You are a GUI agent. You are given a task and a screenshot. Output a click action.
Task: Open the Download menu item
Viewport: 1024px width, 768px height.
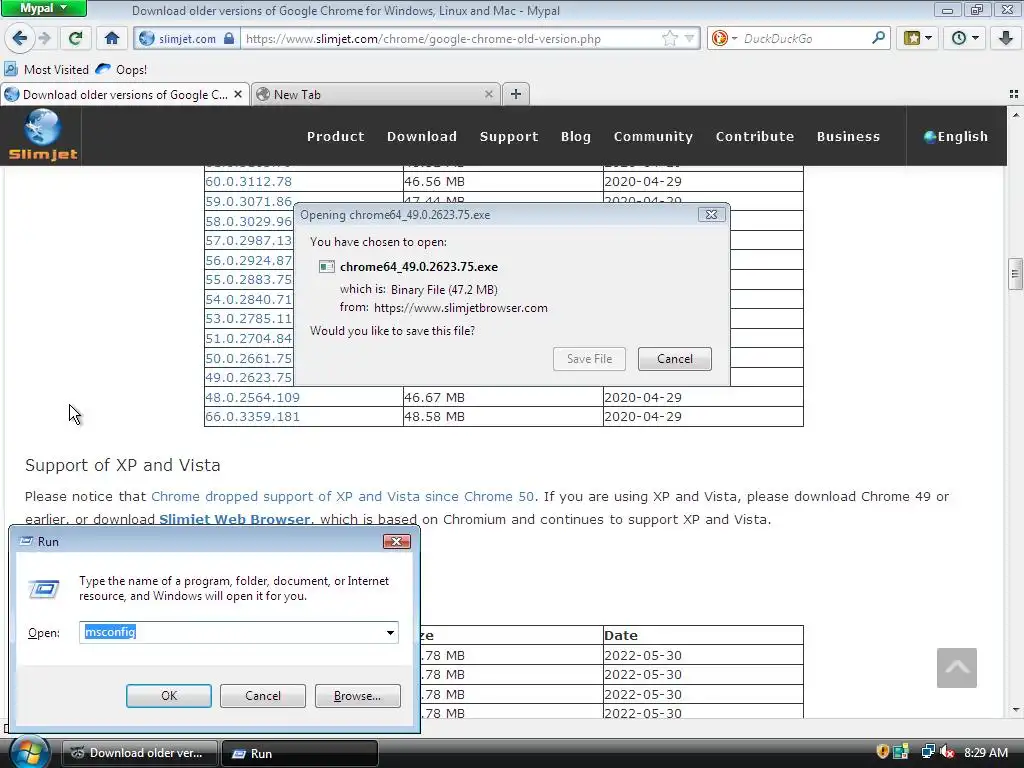422,136
